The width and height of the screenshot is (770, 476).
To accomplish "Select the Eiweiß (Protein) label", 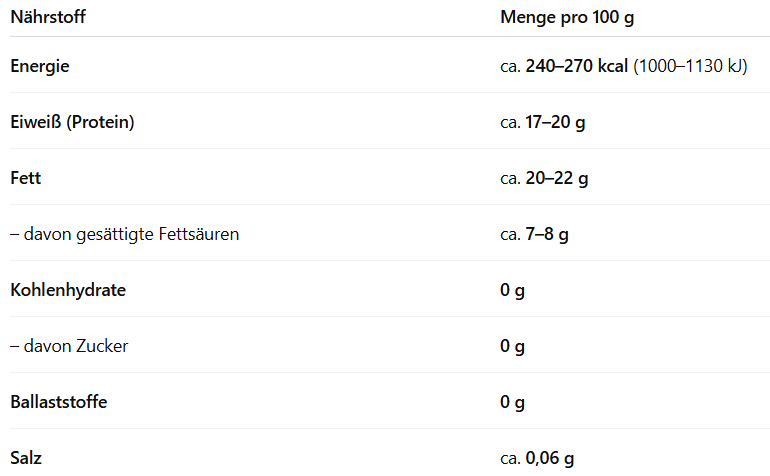I will point(72,122).
